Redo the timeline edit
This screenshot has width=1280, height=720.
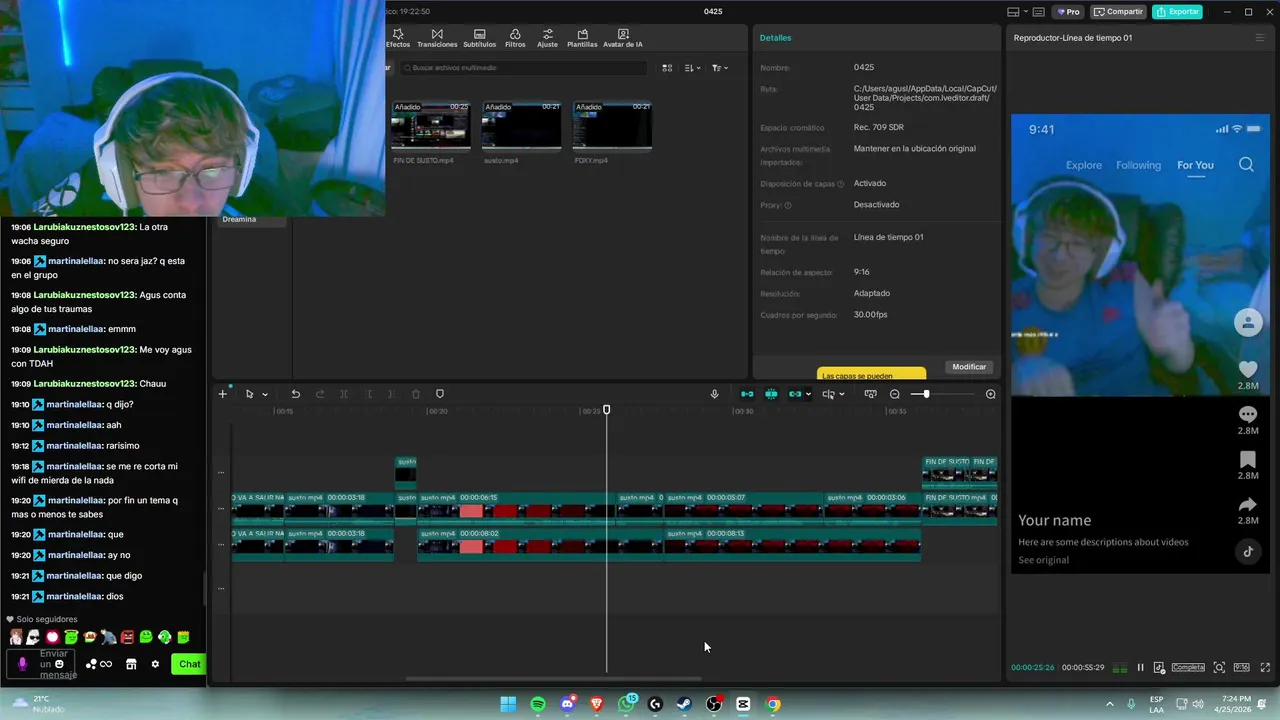(320, 394)
